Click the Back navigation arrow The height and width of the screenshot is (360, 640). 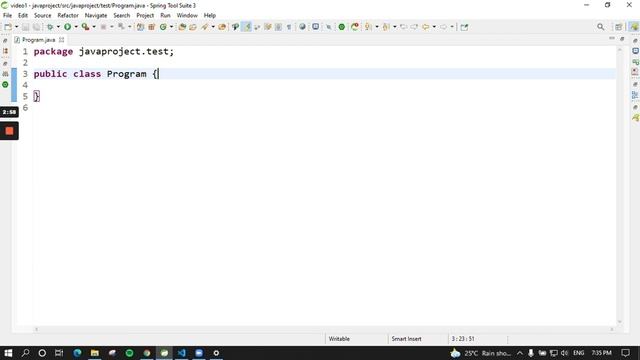(x=426, y=27)
